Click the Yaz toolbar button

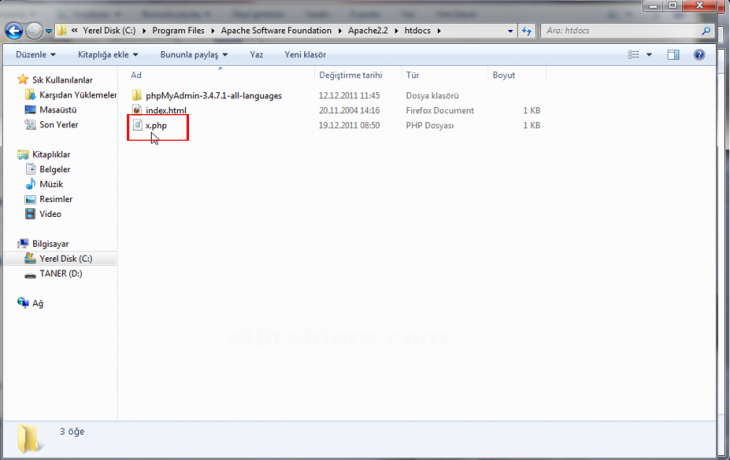(256, 54)
